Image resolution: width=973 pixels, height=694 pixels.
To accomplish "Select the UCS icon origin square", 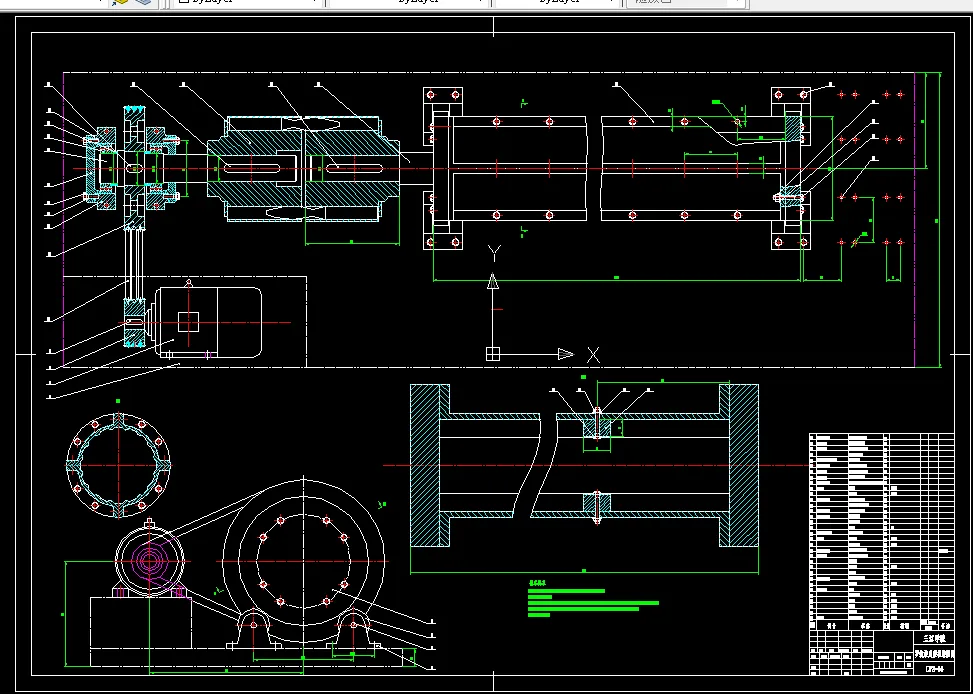I will pyautogui.click(x=492, y=354).
